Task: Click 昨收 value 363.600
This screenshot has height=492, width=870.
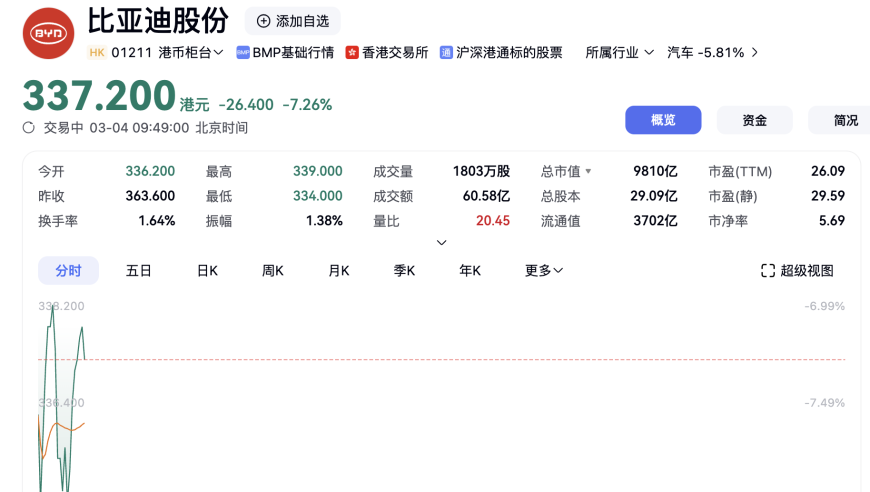Action: click(x=150, y=196)
